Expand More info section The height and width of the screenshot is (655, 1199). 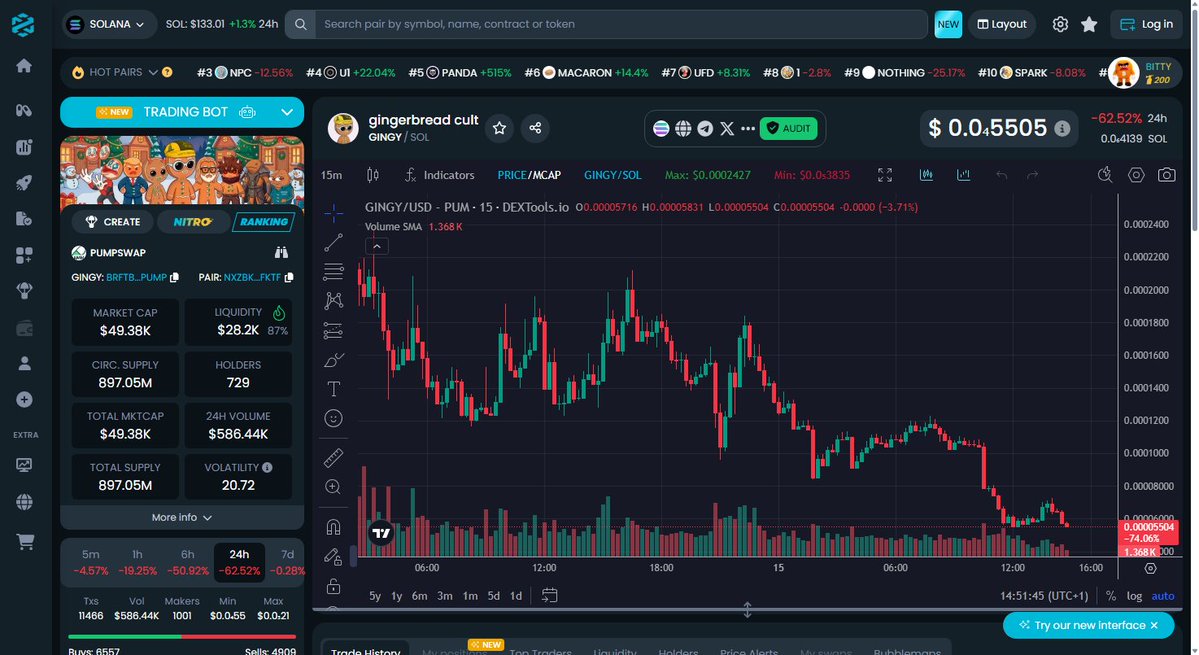(182, 517)
